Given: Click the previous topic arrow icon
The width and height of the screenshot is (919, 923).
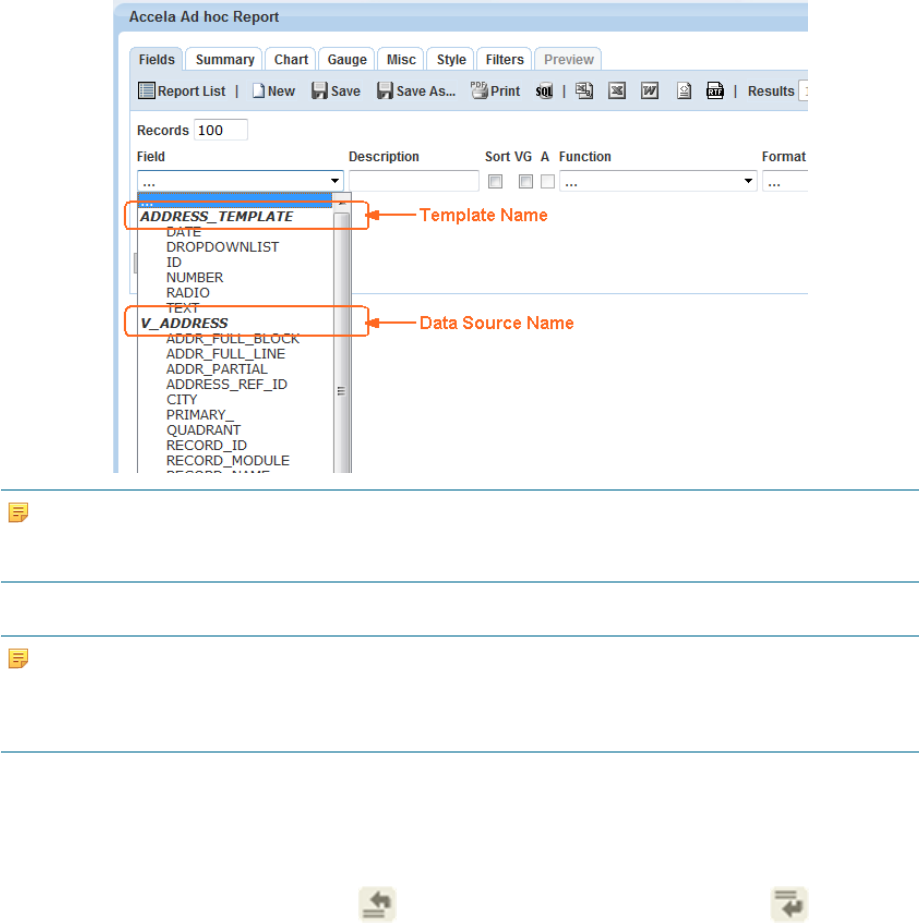Looking at the screenshot, I should coord(377,904).
